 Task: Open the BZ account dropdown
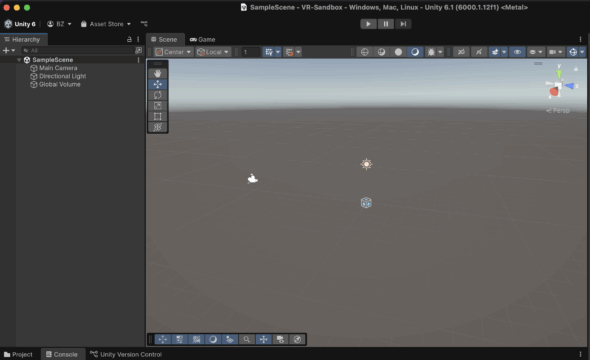[x=59, y=24]
